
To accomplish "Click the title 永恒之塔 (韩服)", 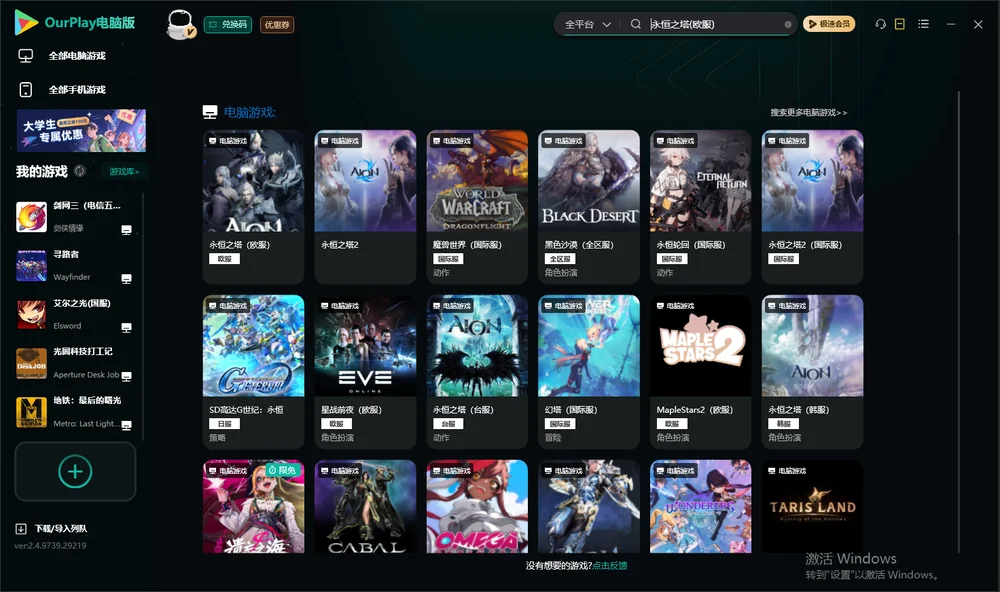I will pyautogui.click(x=798, y=410).
